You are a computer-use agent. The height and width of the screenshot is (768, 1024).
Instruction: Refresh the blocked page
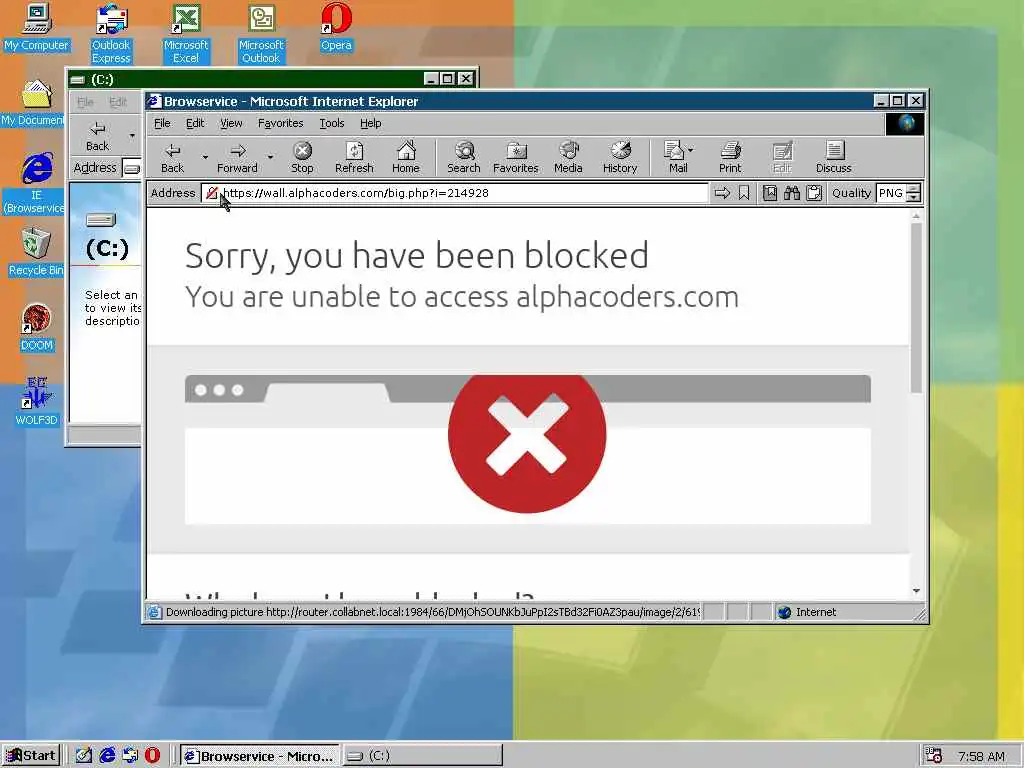pos(354,158)
